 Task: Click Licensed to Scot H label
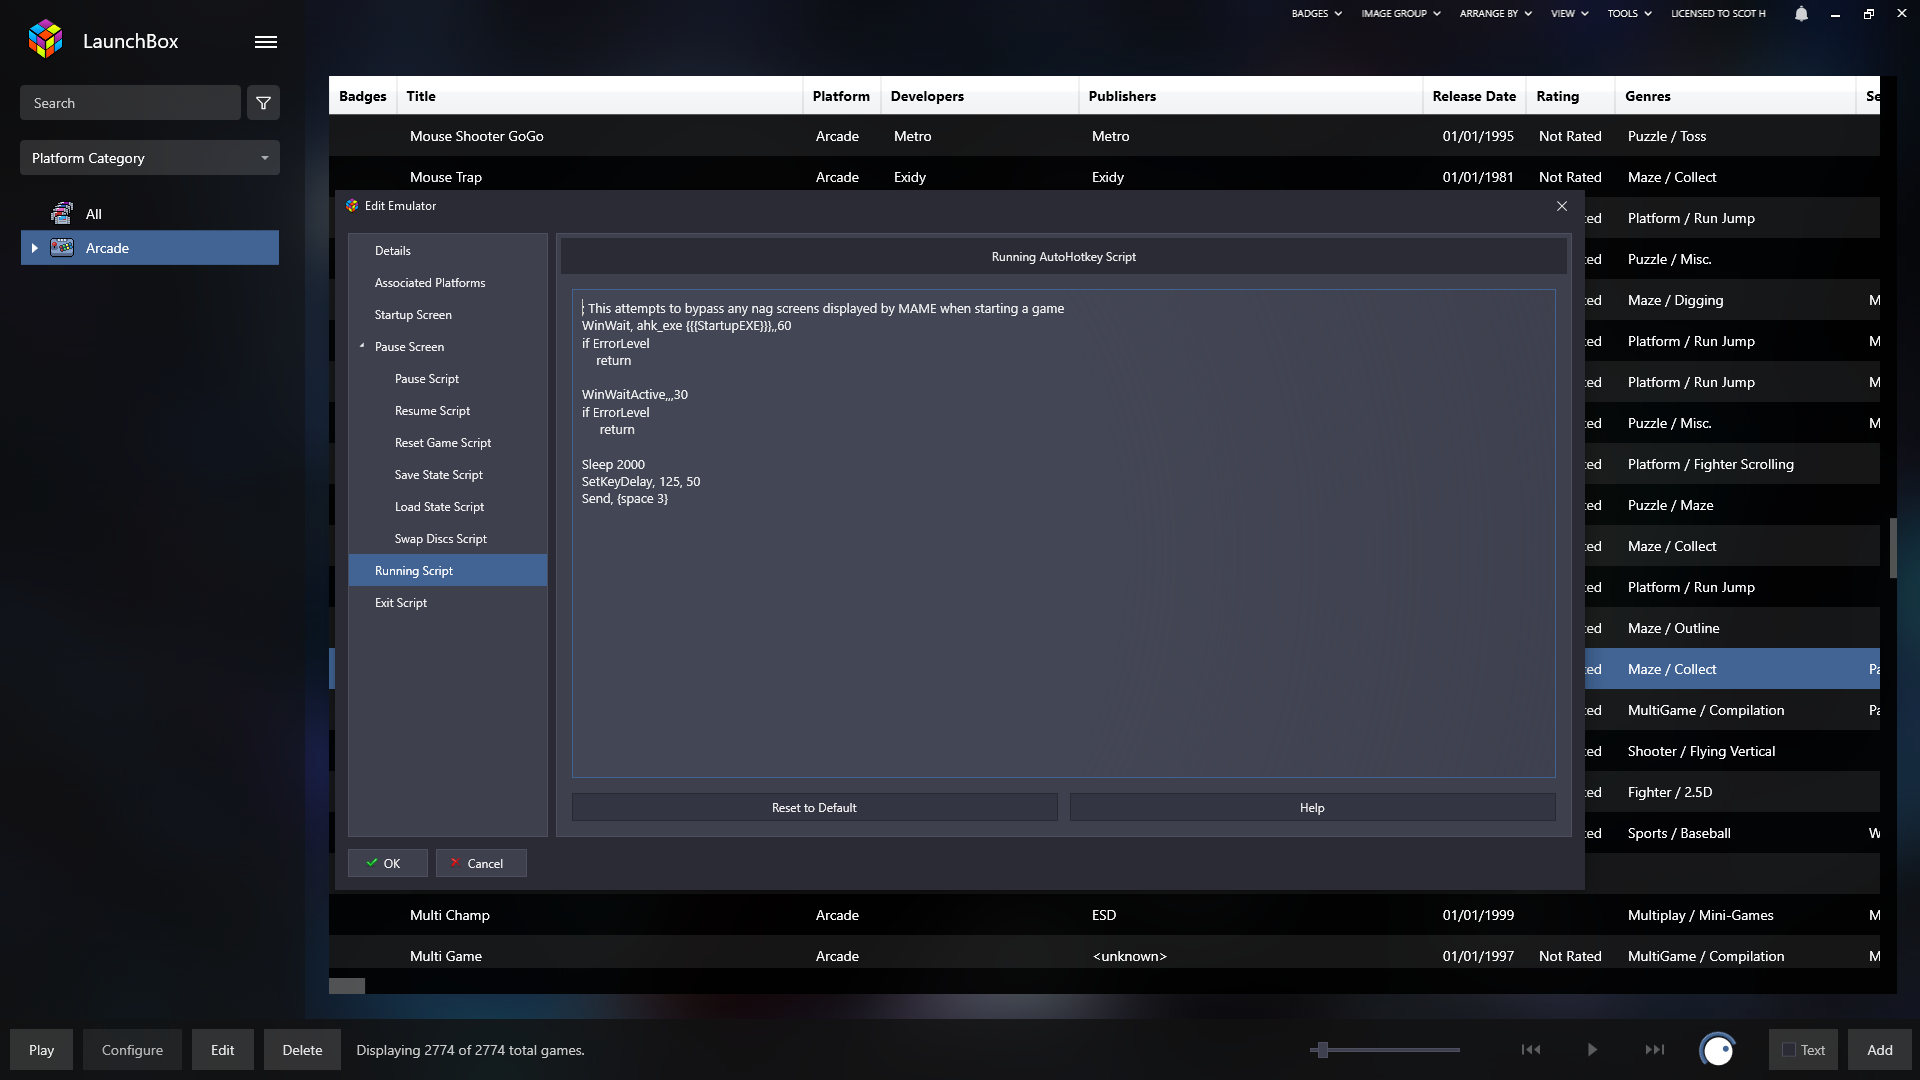coord(1718,14)
